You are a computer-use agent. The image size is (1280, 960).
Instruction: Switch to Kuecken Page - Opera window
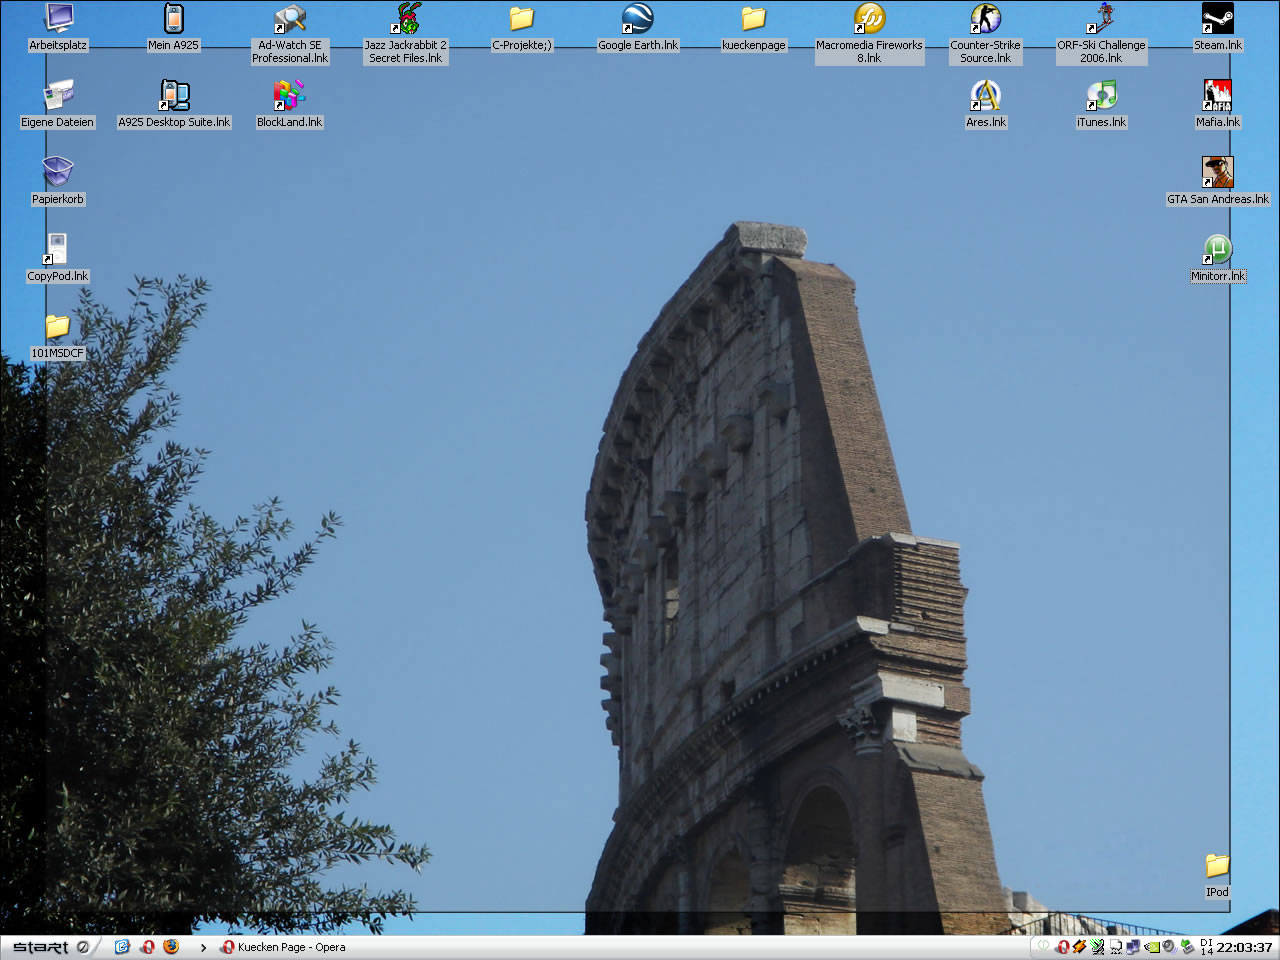(284, 947)
